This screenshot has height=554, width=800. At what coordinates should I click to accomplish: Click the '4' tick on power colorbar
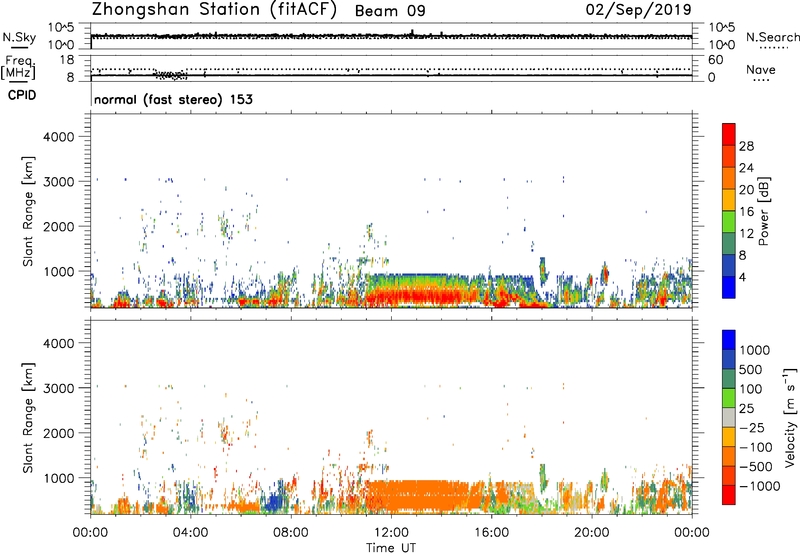point(743,277)
